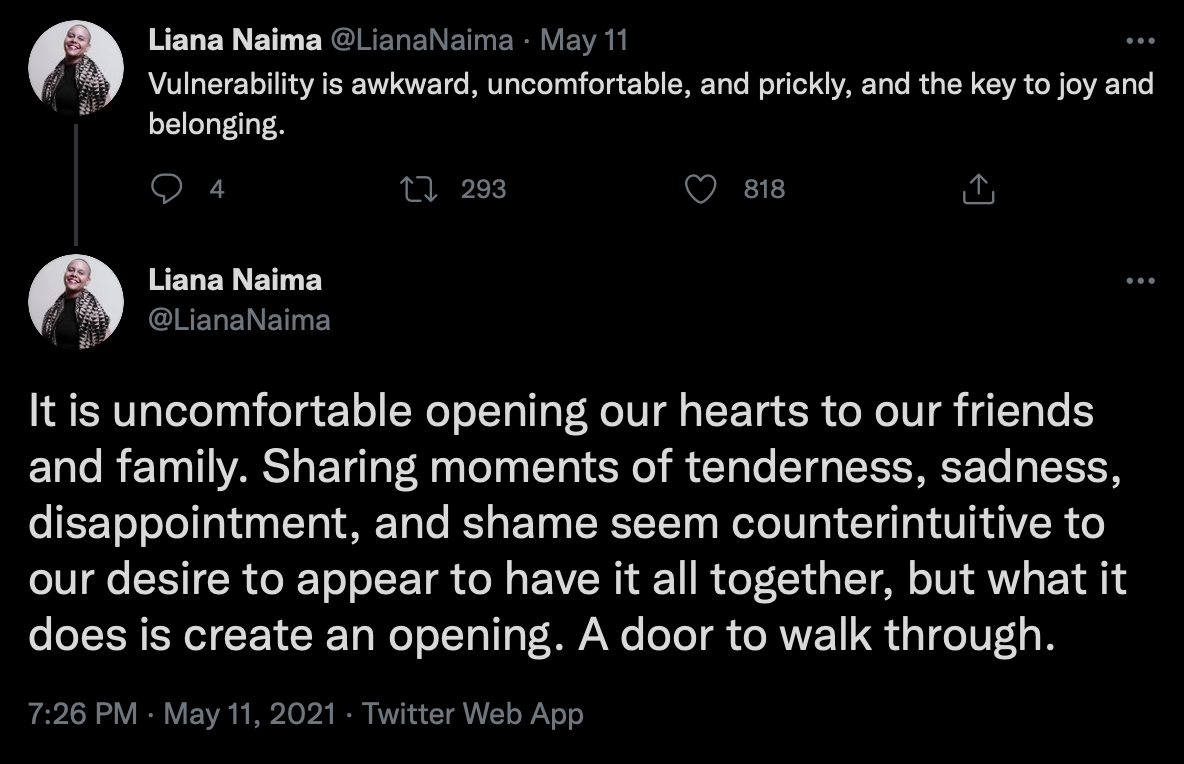Click the @LianaNaima handle under the second name
This screenshot has height=764, width=1184.
(x=239, y=319)
